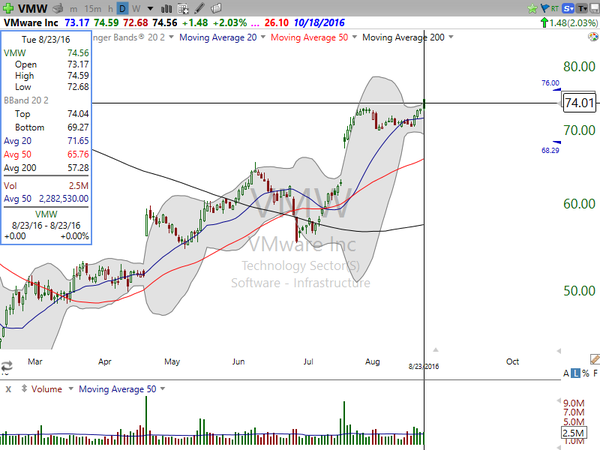Open the Moving Average 20 dropdown arrow

pos(263,37)
